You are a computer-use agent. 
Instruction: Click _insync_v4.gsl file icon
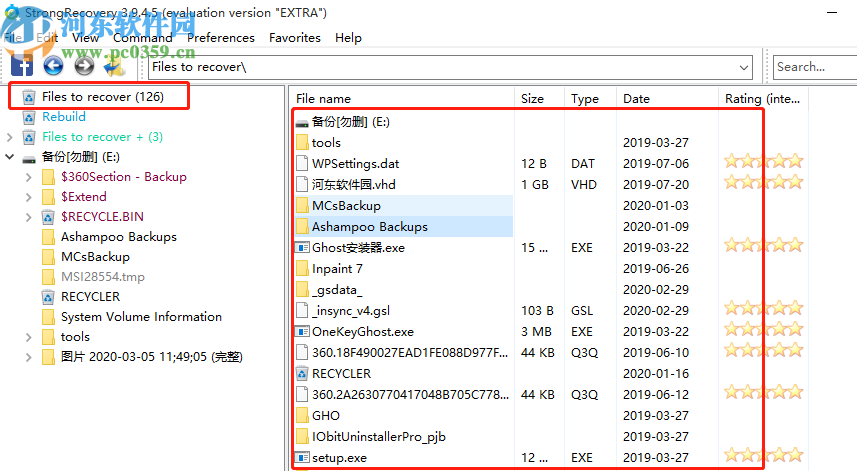302,311
